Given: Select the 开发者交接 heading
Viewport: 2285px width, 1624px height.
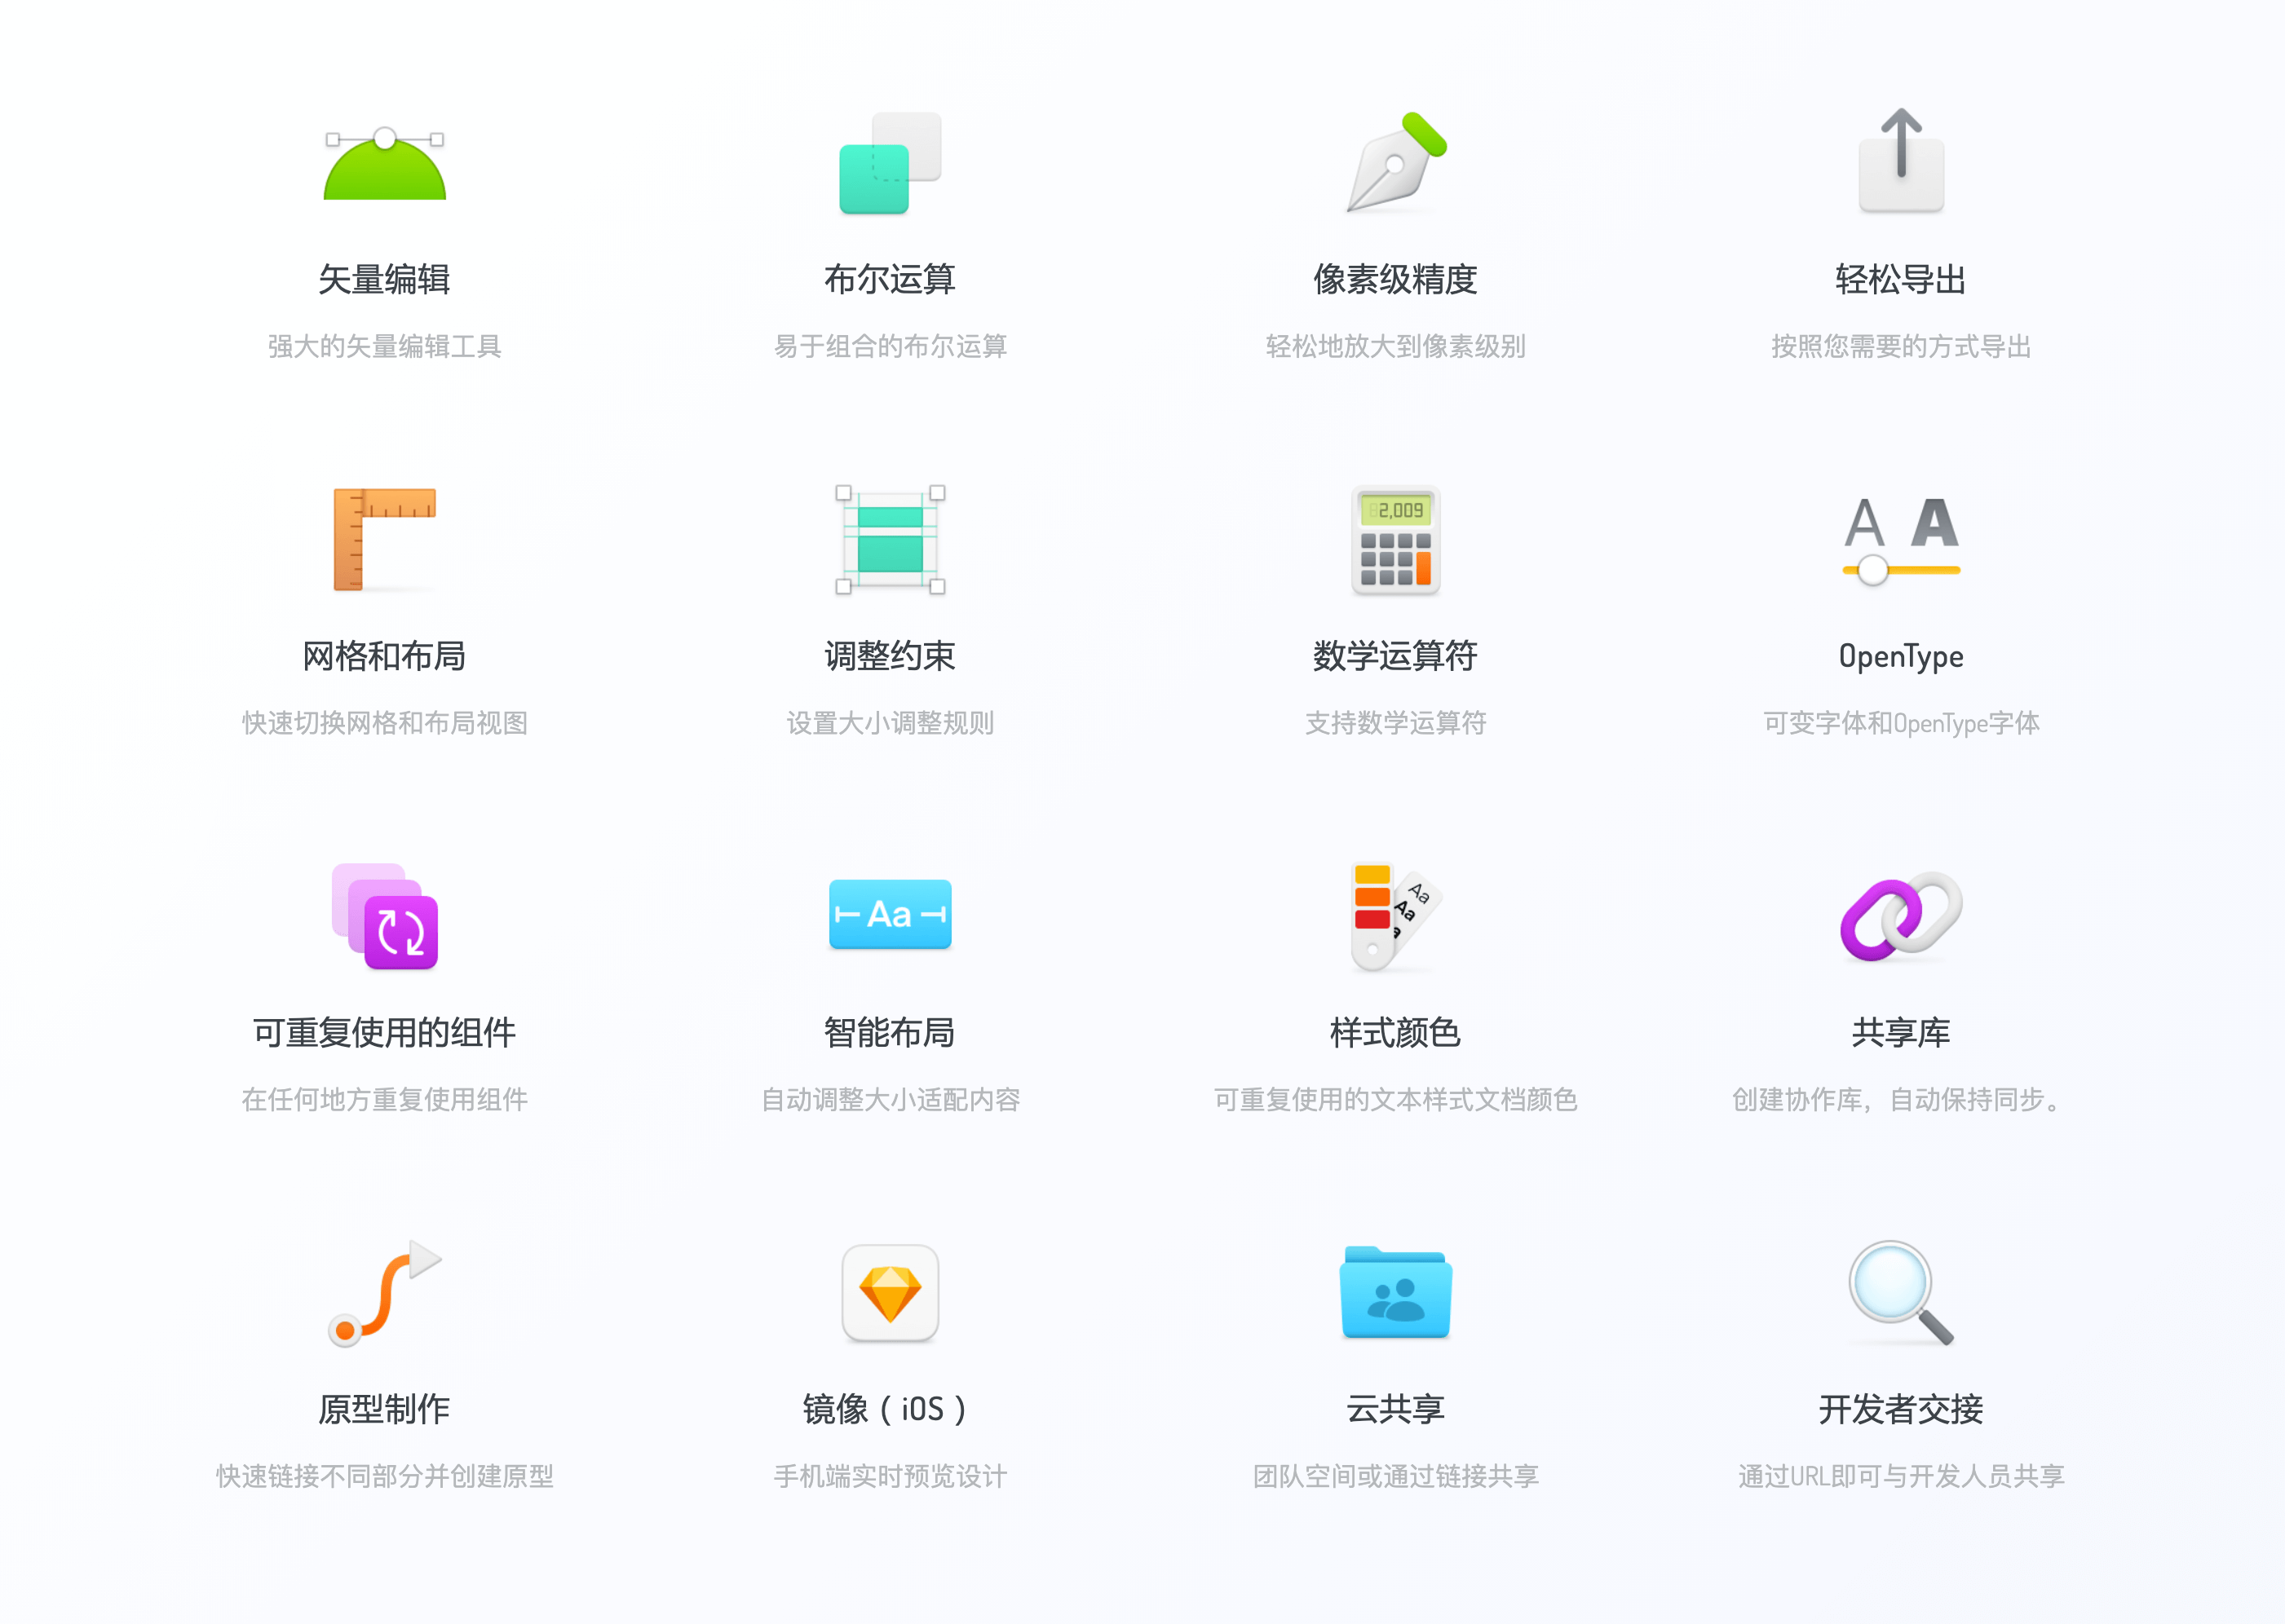Looking at the screenshot, I should click(1901, 1409).
